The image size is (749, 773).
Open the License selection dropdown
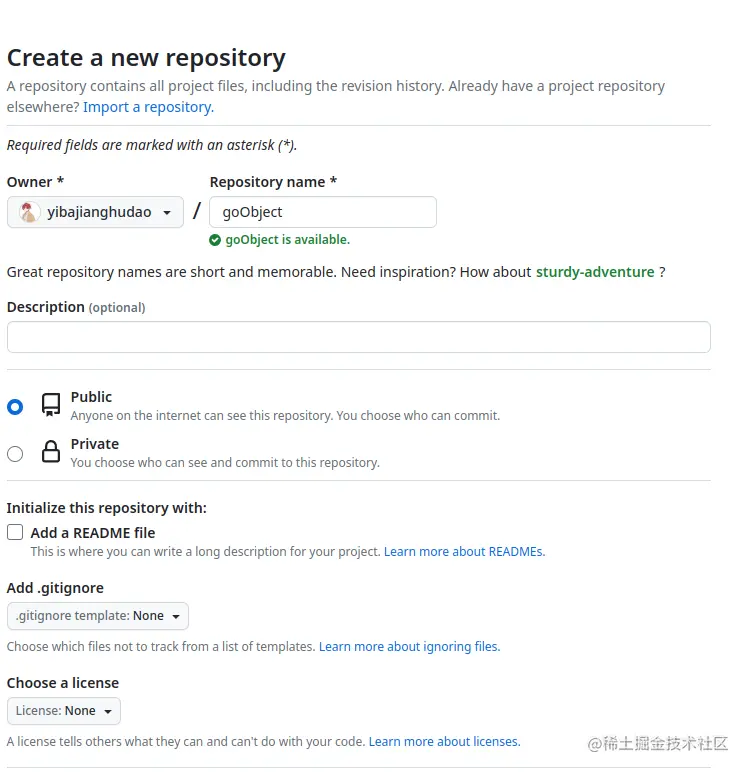(64, 711)
